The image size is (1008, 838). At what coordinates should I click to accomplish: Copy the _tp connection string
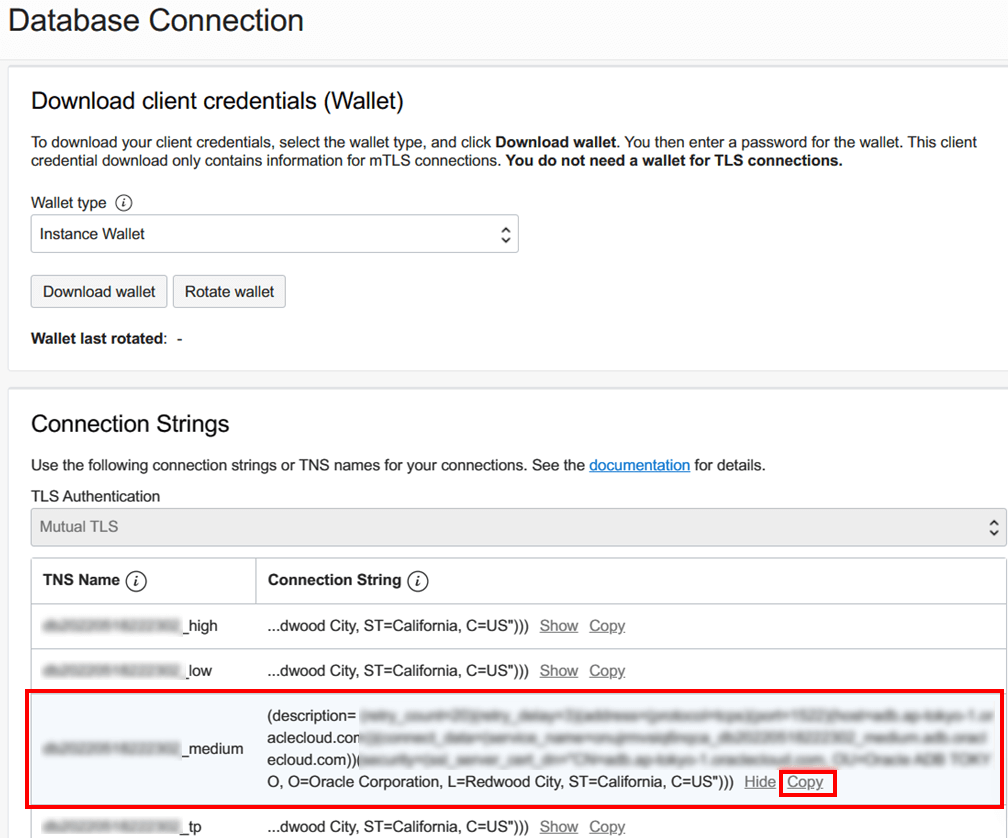tap(607, 827)
